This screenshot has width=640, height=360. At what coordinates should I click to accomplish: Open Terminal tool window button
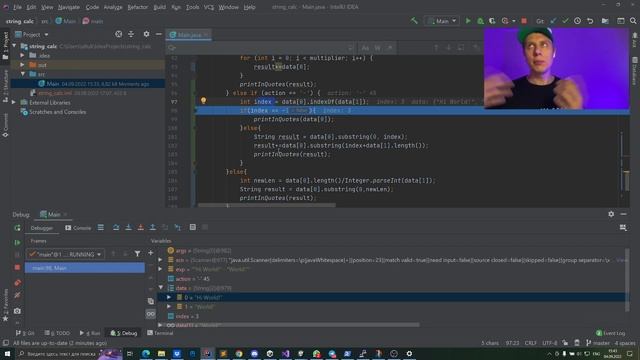(160, 333)
